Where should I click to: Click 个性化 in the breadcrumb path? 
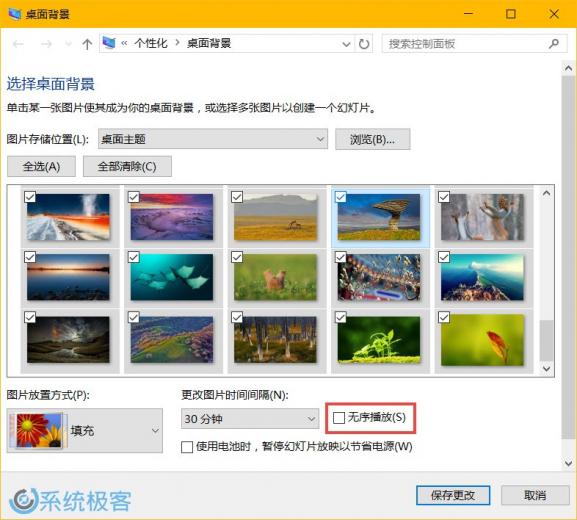[x=151, y=43]
